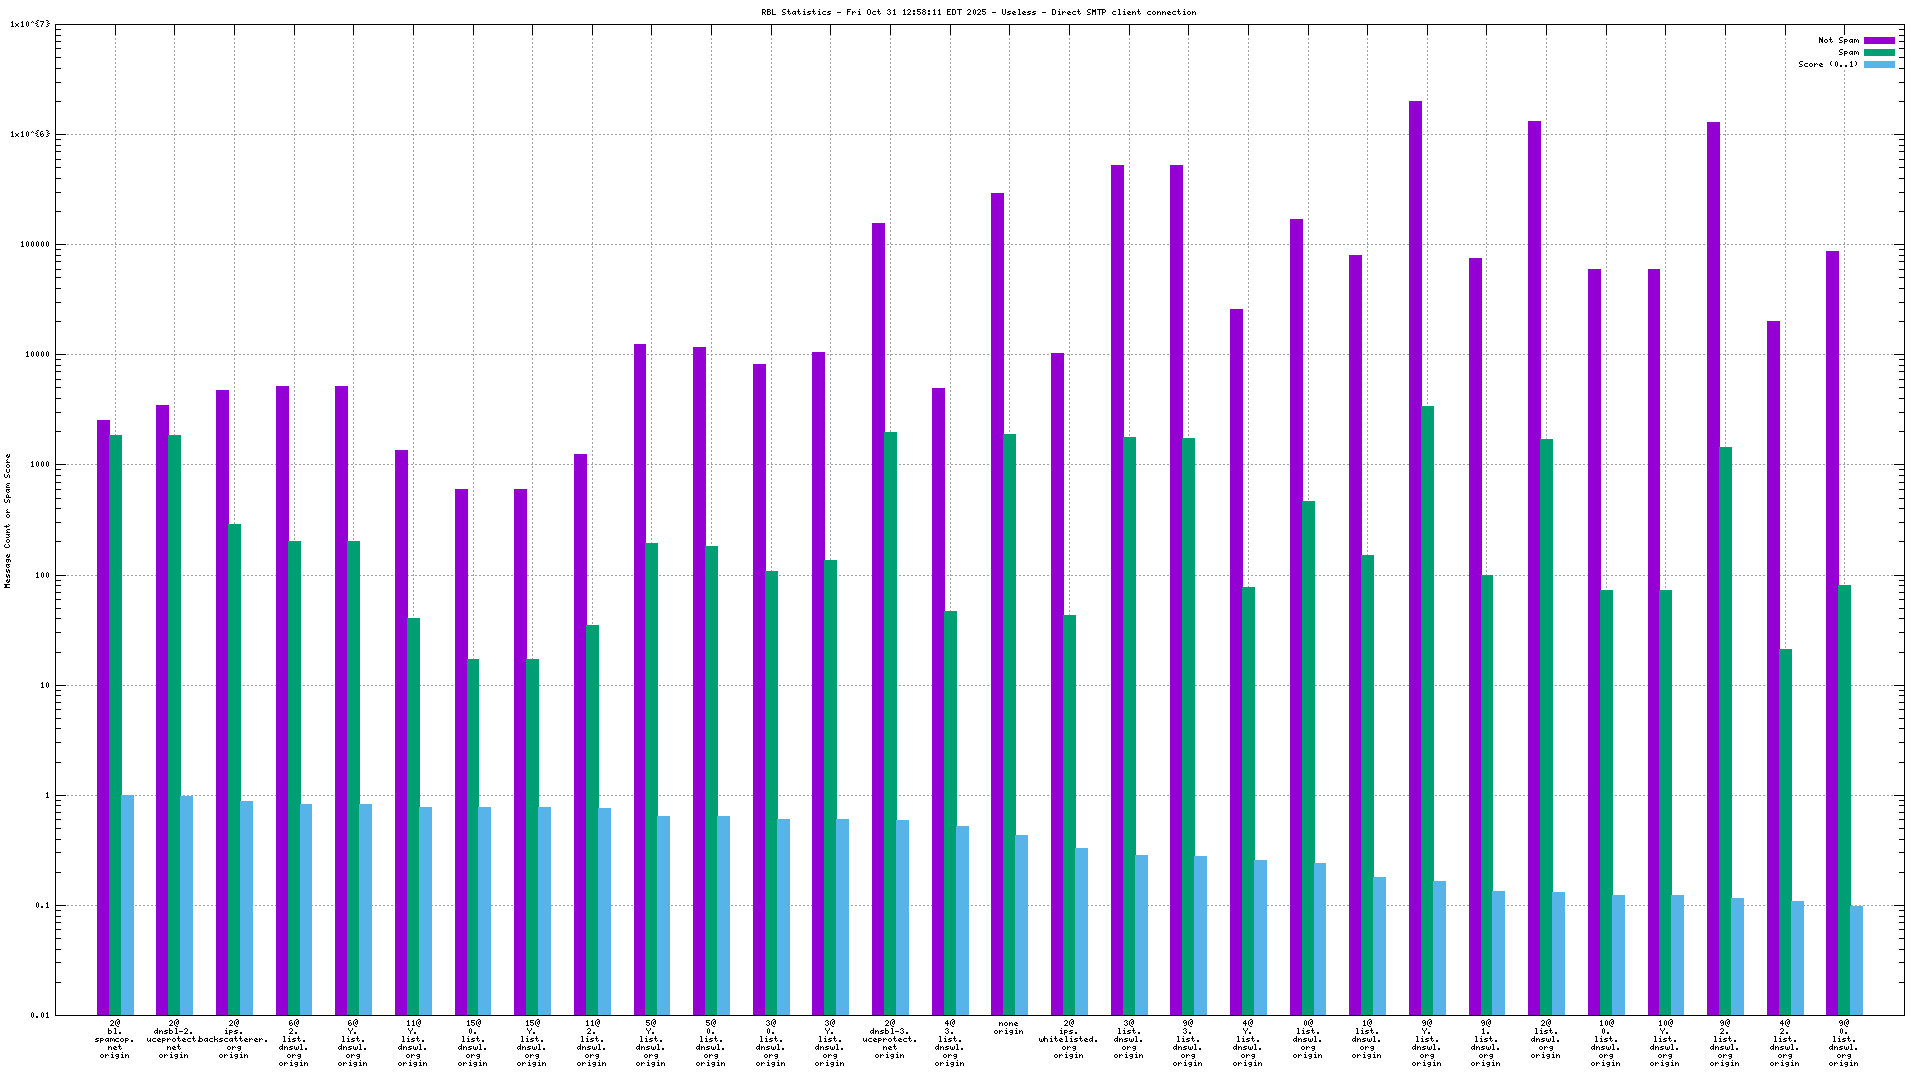Click the rightmost blue Score bar
This screenshot has width=1920, height=1080.
click(x=1856, y=960)
